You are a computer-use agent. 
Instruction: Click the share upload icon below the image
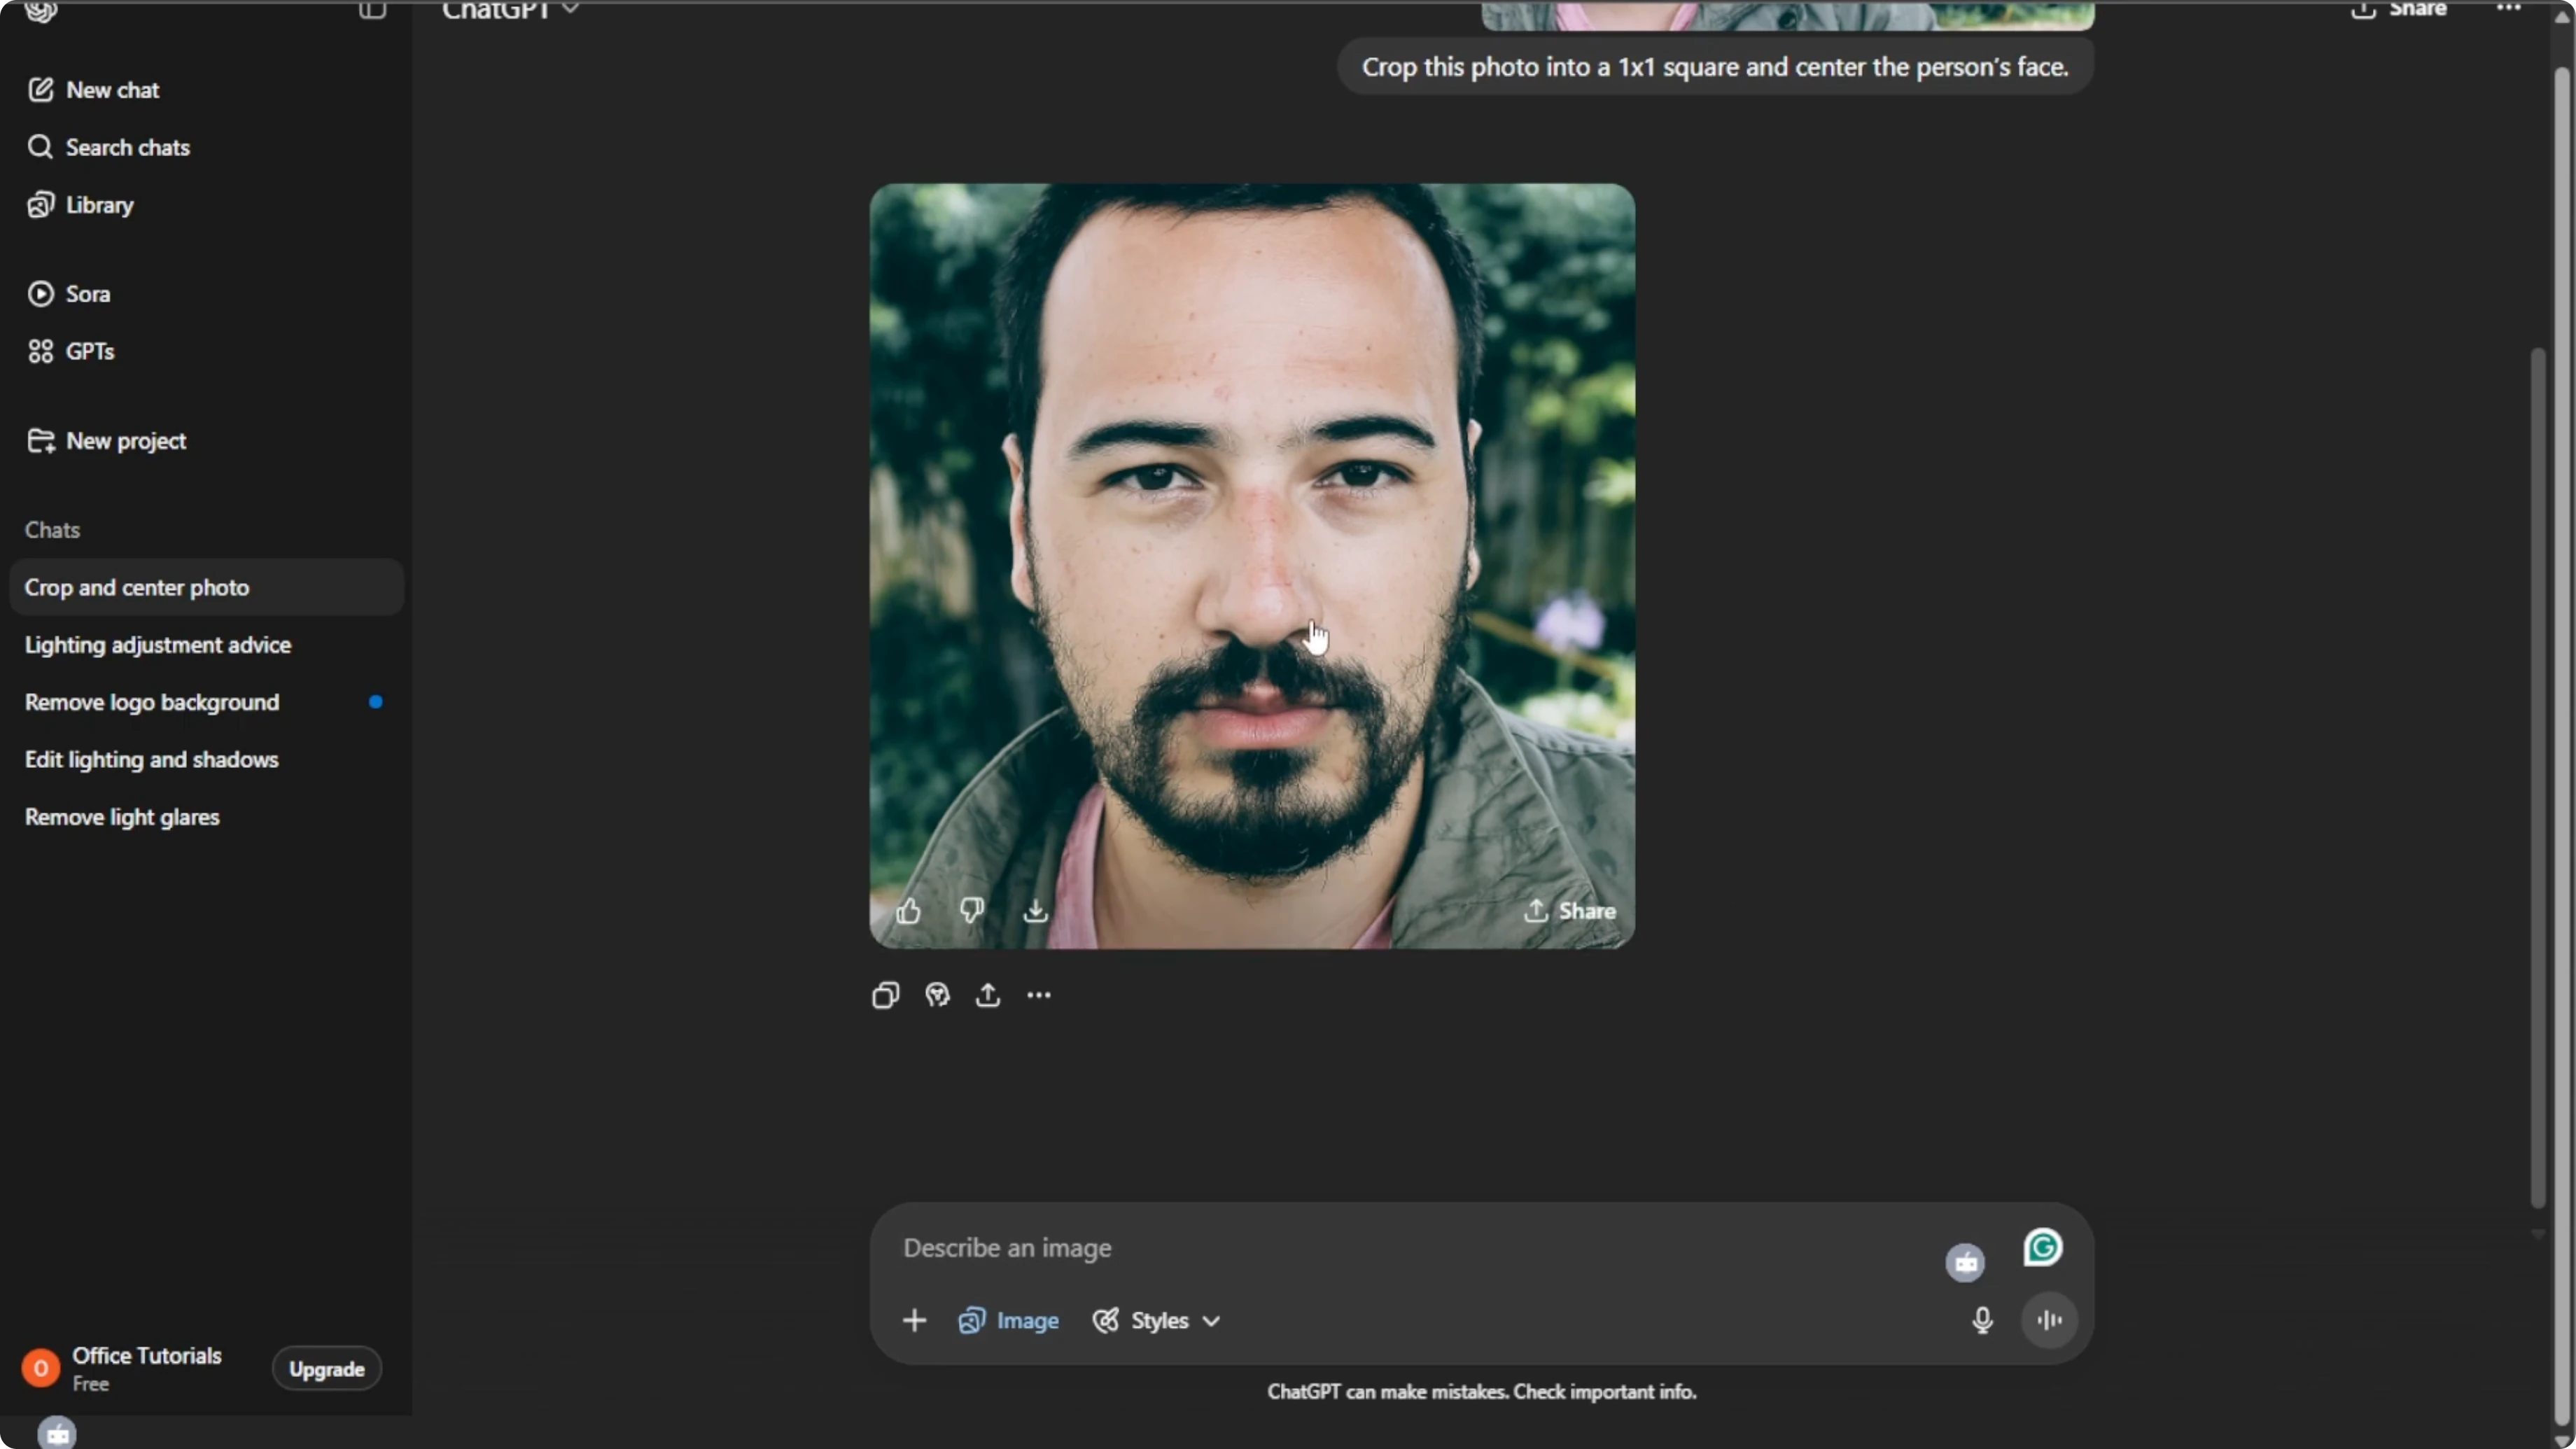click(988, 995)
